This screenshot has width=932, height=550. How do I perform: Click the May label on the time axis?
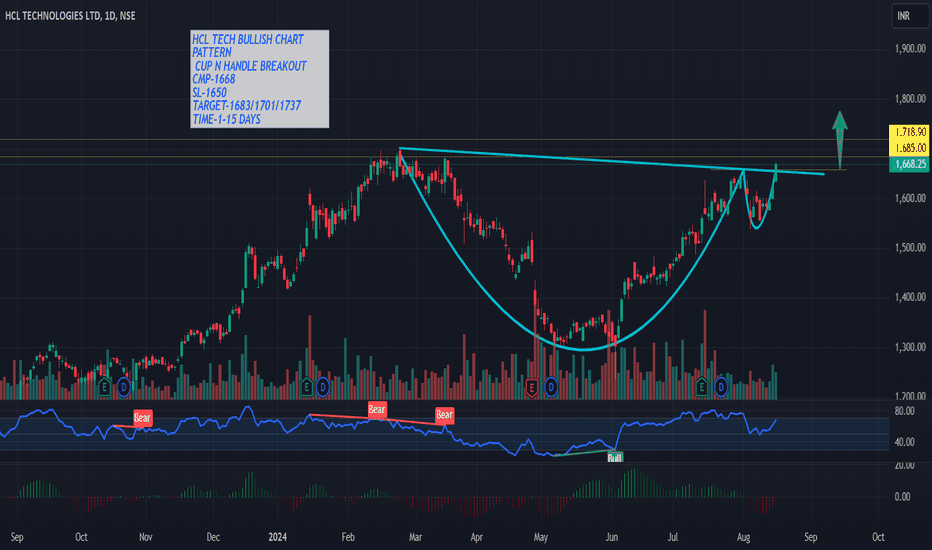(x=541, y=537)
